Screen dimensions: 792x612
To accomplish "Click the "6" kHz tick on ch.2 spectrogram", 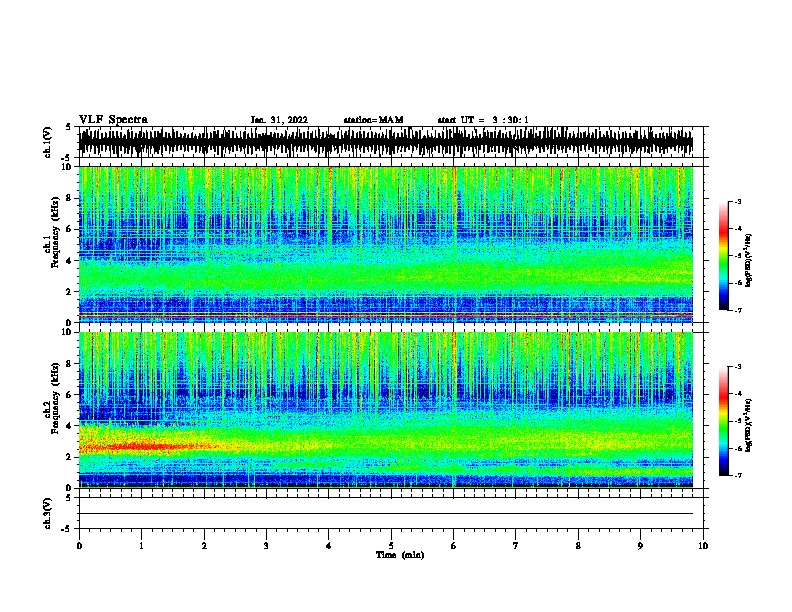I will click(x=70, y=394).
